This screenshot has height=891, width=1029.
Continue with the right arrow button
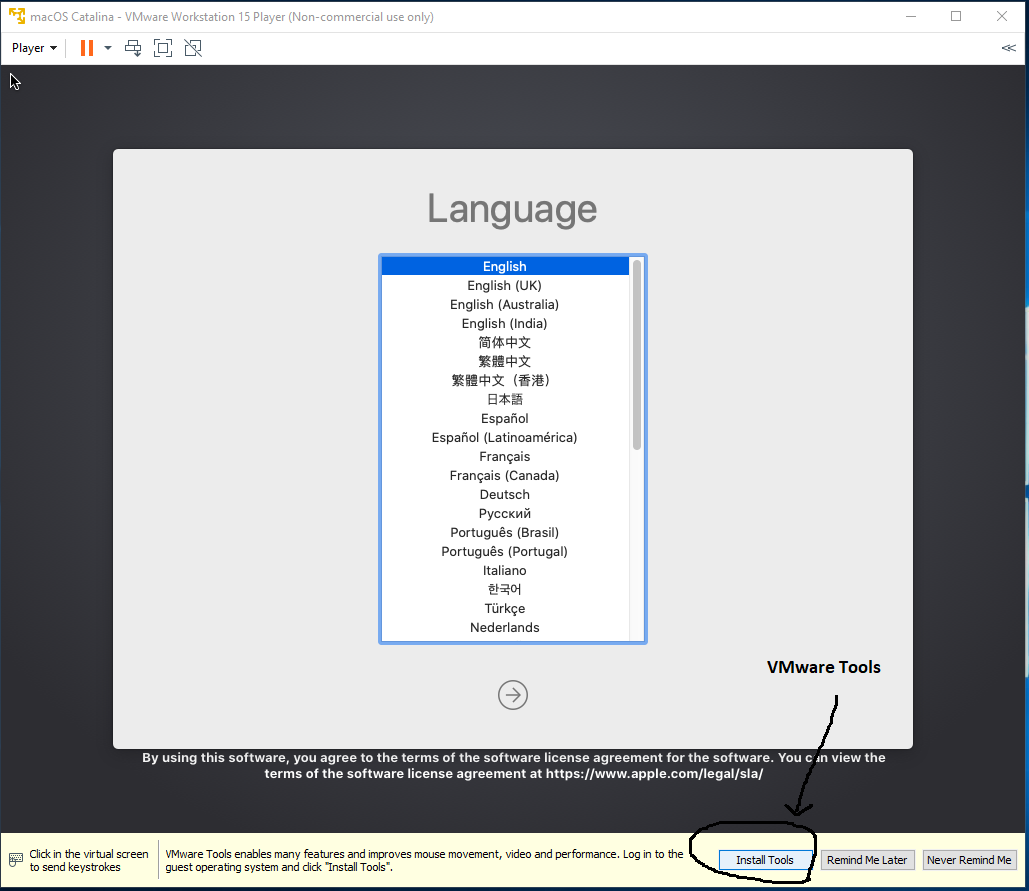pyautogui.click(x=513, y=695)
